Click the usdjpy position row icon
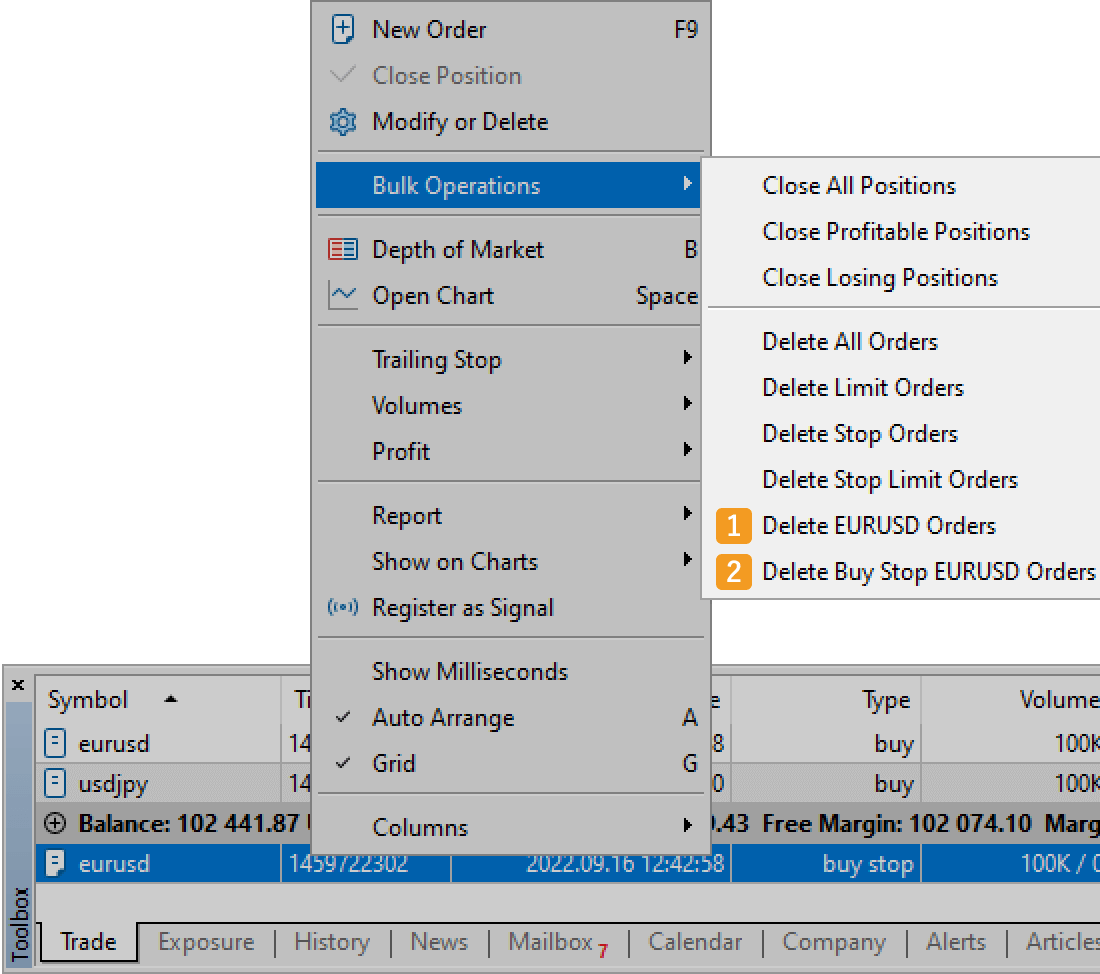The height and width of the screenshot is (974, 1100). 56,783
